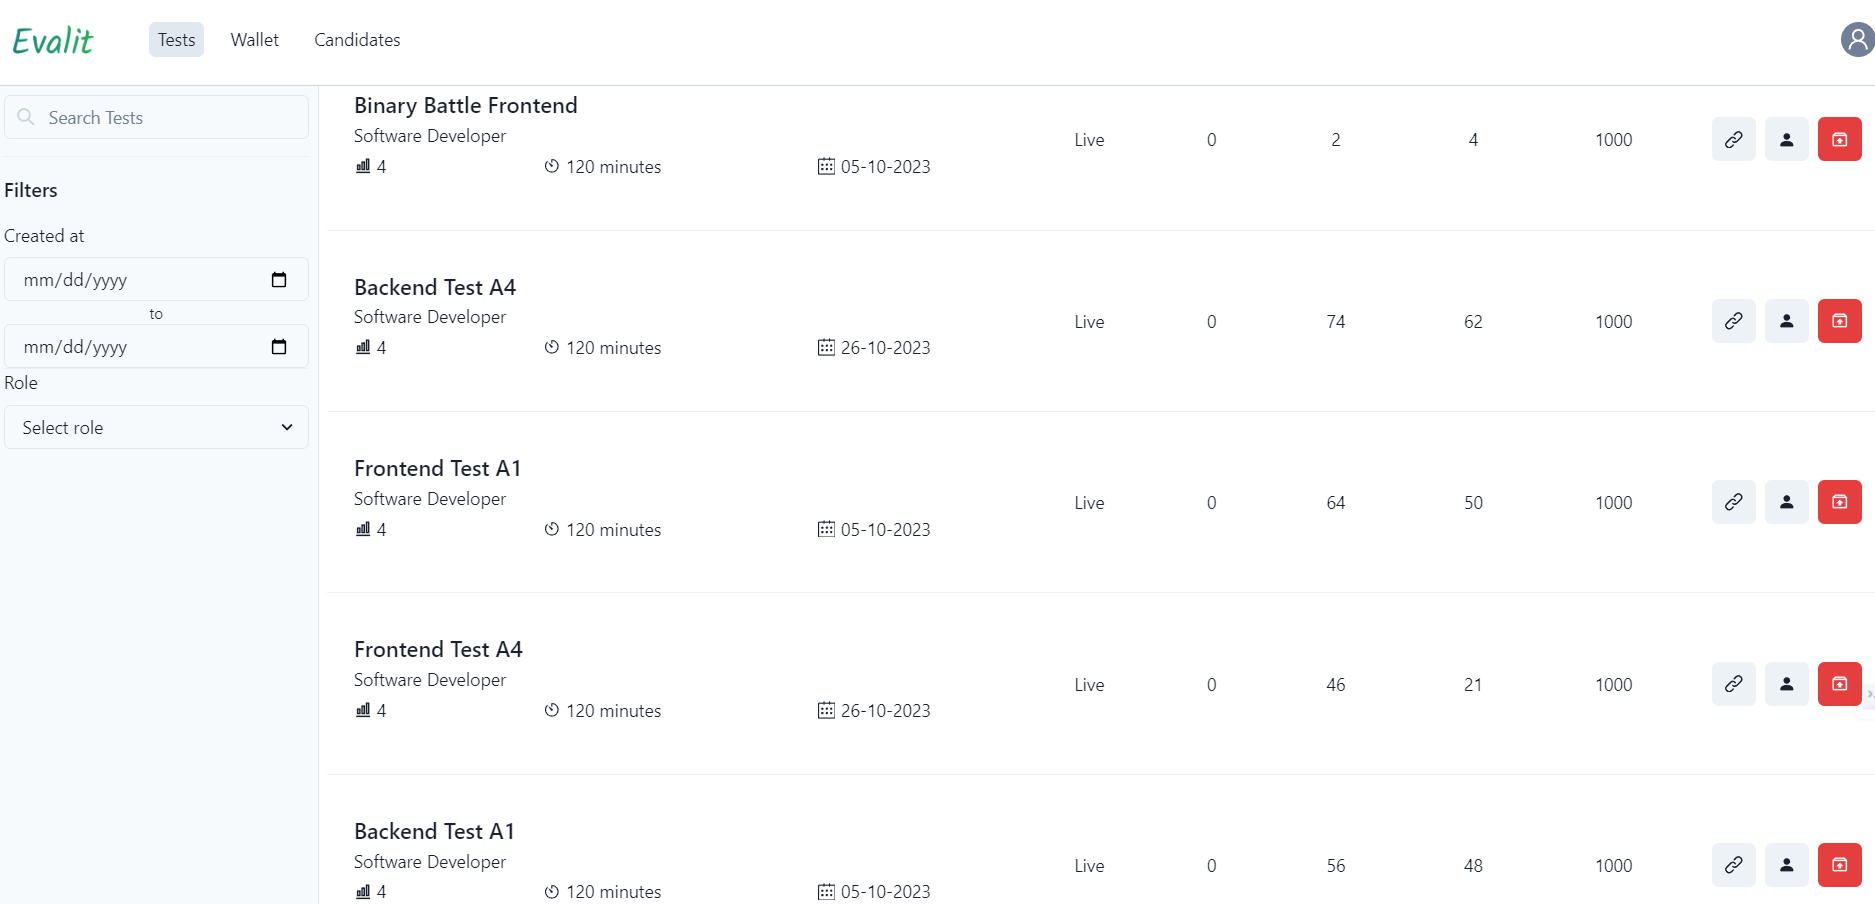
Task: Open user profile avatar icon
Action: [x=1857, y=40]
